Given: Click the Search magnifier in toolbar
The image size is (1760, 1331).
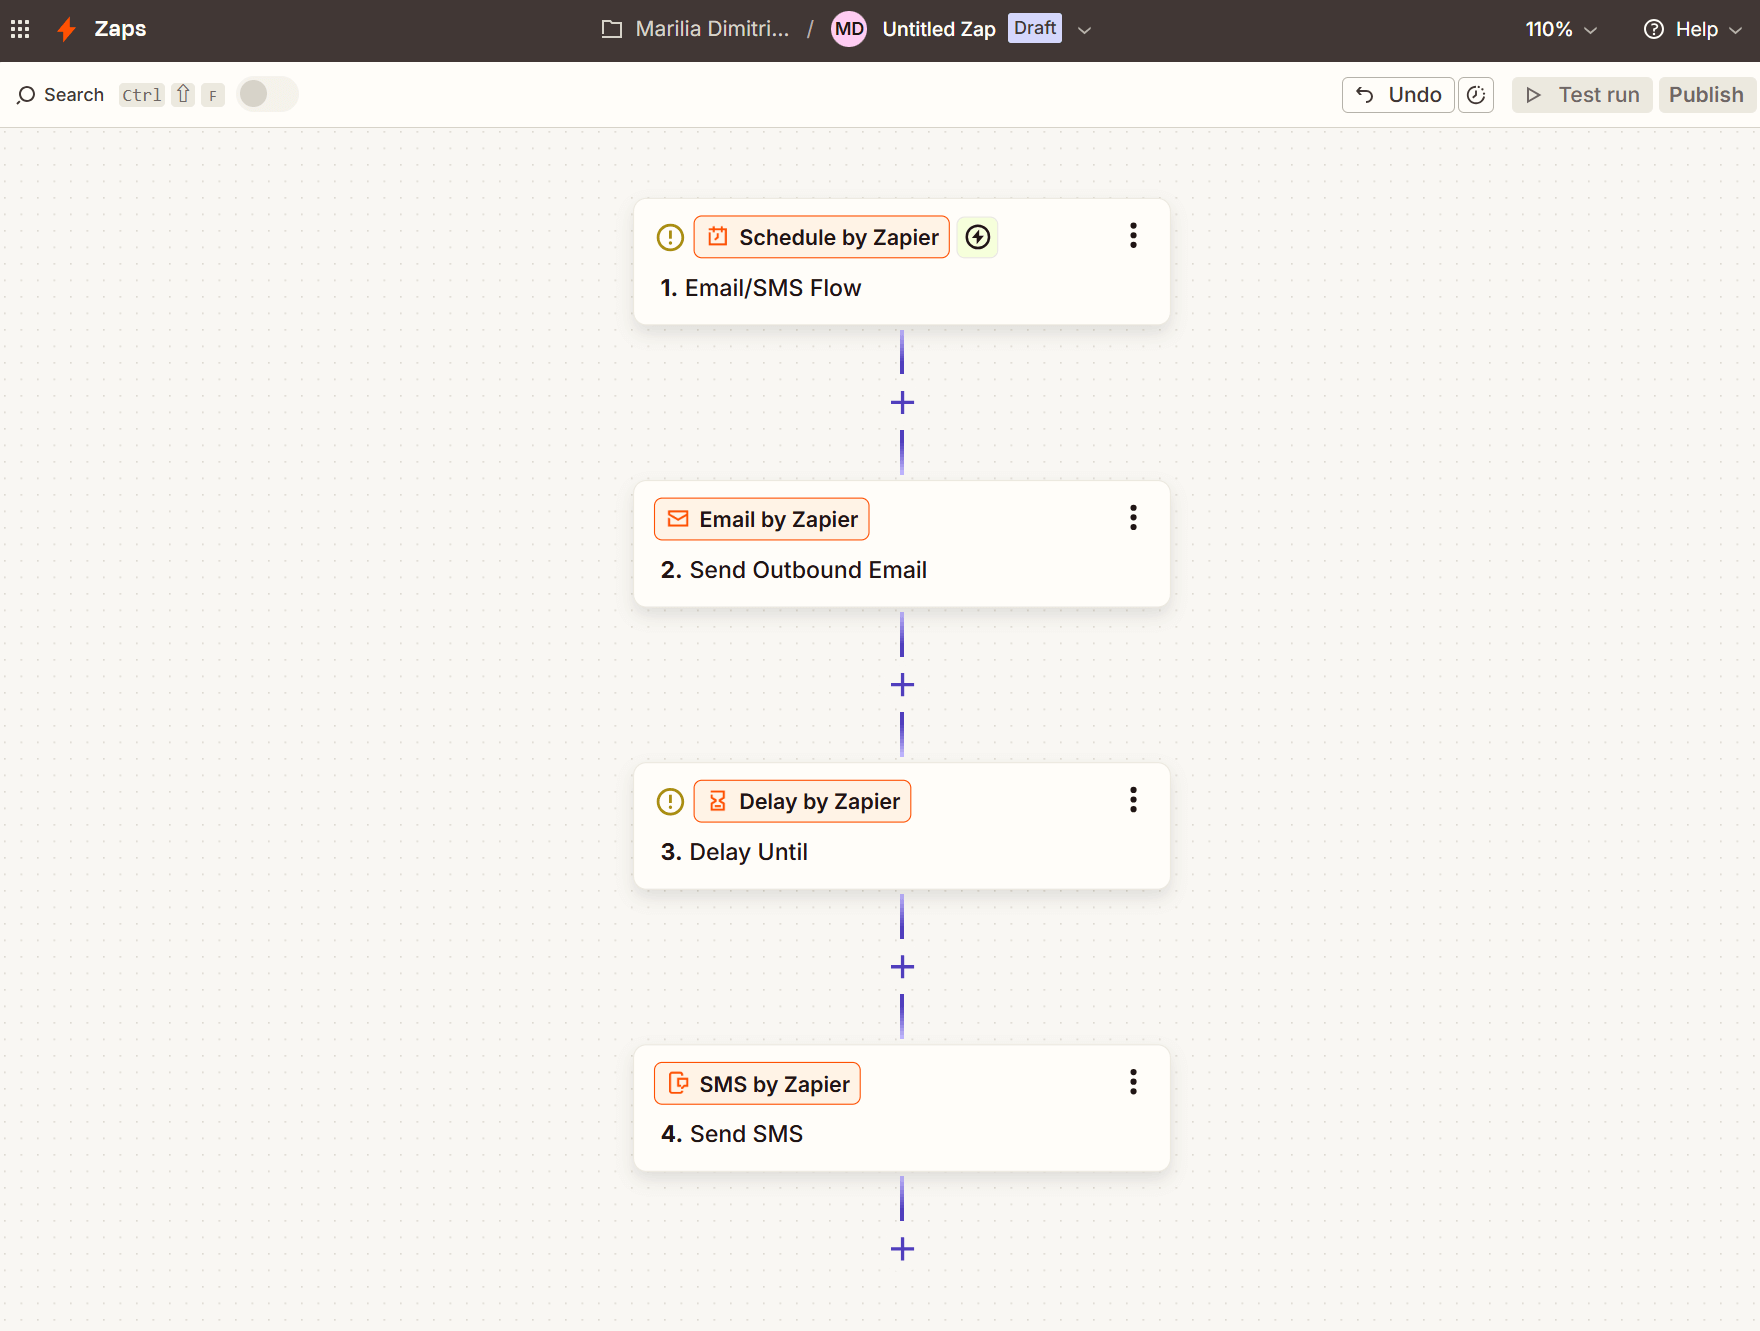Looking at the screenshot, I should [27, 95].
